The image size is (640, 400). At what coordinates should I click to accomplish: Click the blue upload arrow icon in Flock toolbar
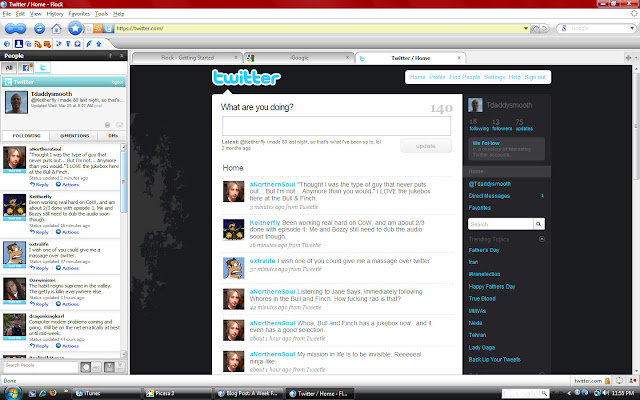click(x=98, y=44)
